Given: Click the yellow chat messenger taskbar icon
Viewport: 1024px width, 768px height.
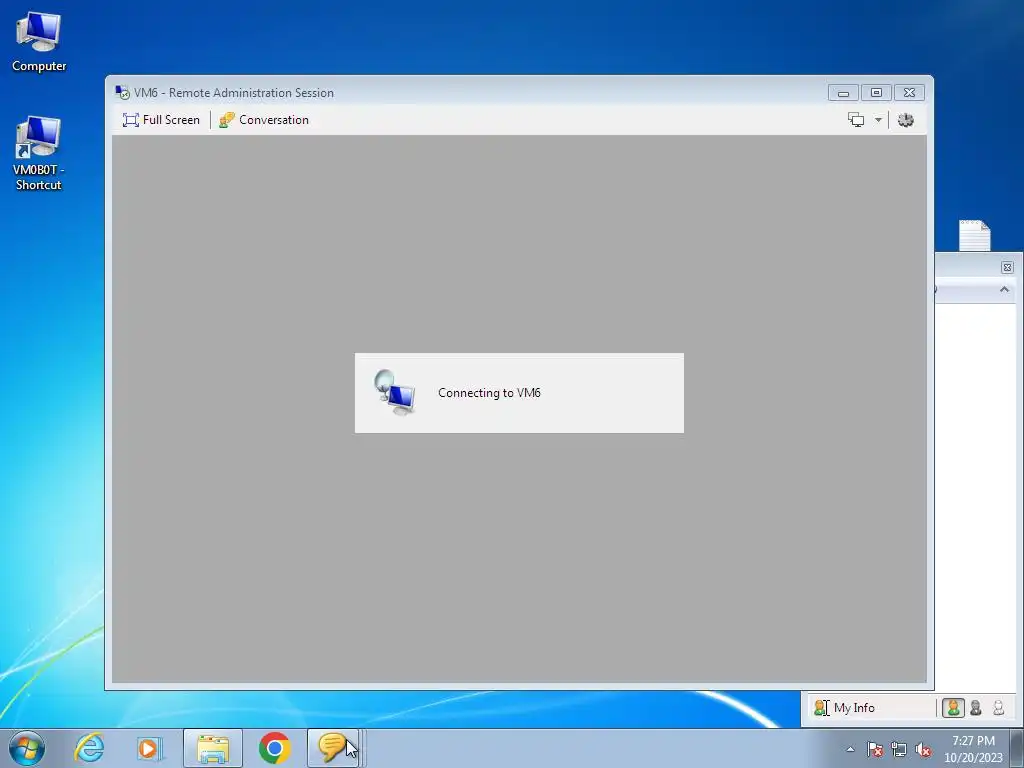Looking at the screenshot, I should [x=332, y=748].
